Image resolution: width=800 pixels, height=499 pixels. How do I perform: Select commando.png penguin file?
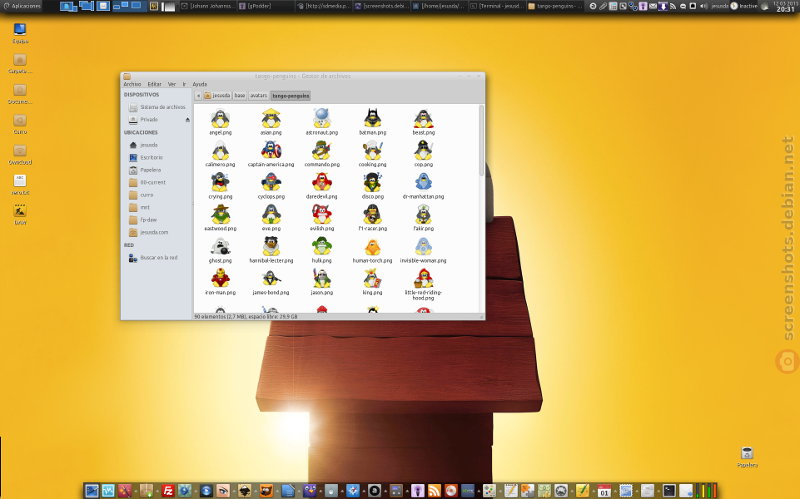coord(322,155)
